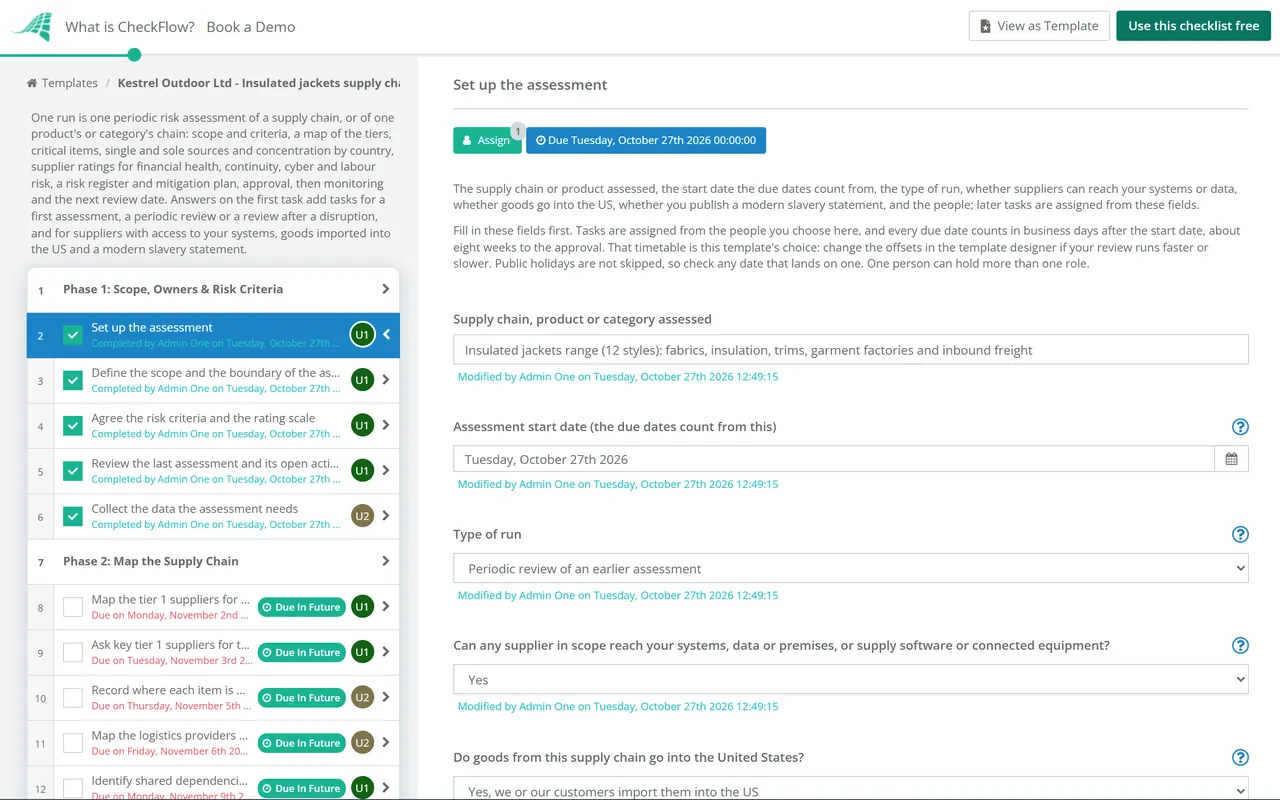Screen dimensions: 1280x800
Task: Click Due In Future badge on task 9
Action: pyautogui.click(x=301, y=652)
